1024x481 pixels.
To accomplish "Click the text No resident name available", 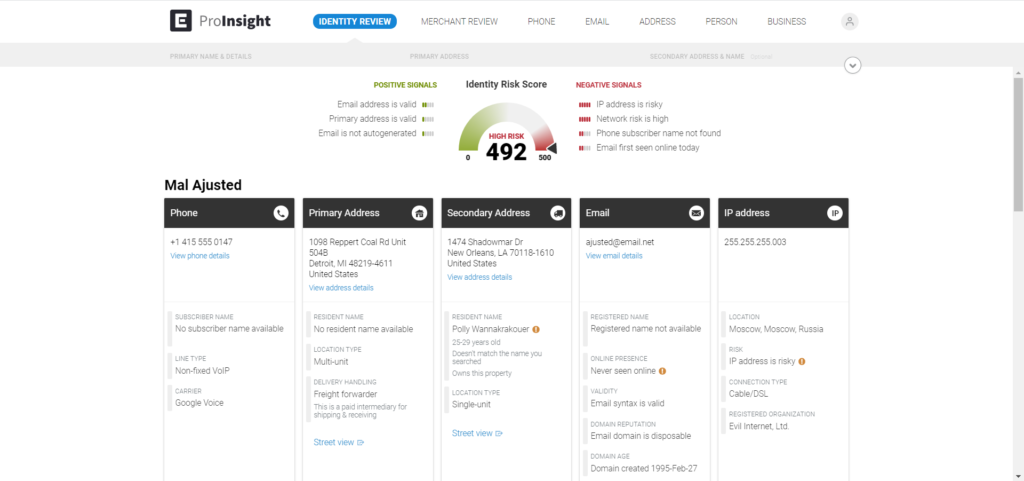I will 363,329.
